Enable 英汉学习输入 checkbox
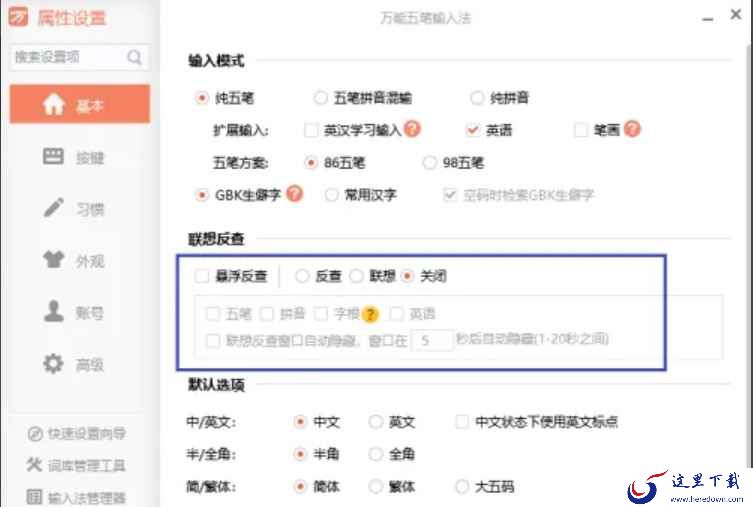The height and width of the screenshot is (507, 753). [x=311, y=130]
